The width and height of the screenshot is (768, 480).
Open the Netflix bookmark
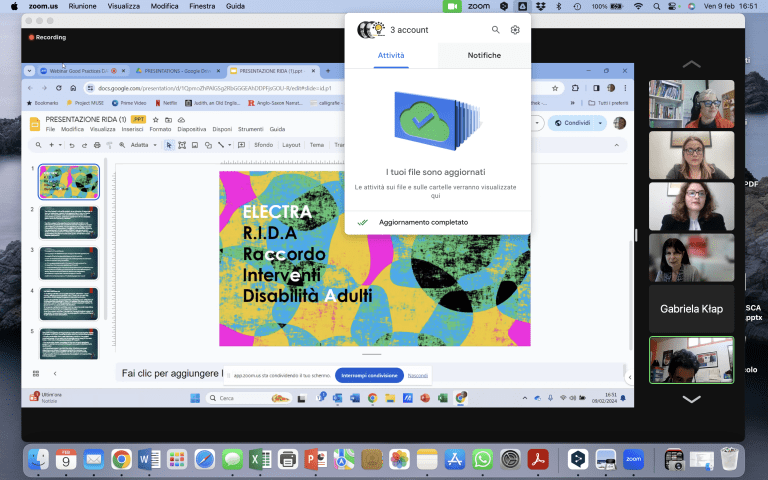[166, 103]
